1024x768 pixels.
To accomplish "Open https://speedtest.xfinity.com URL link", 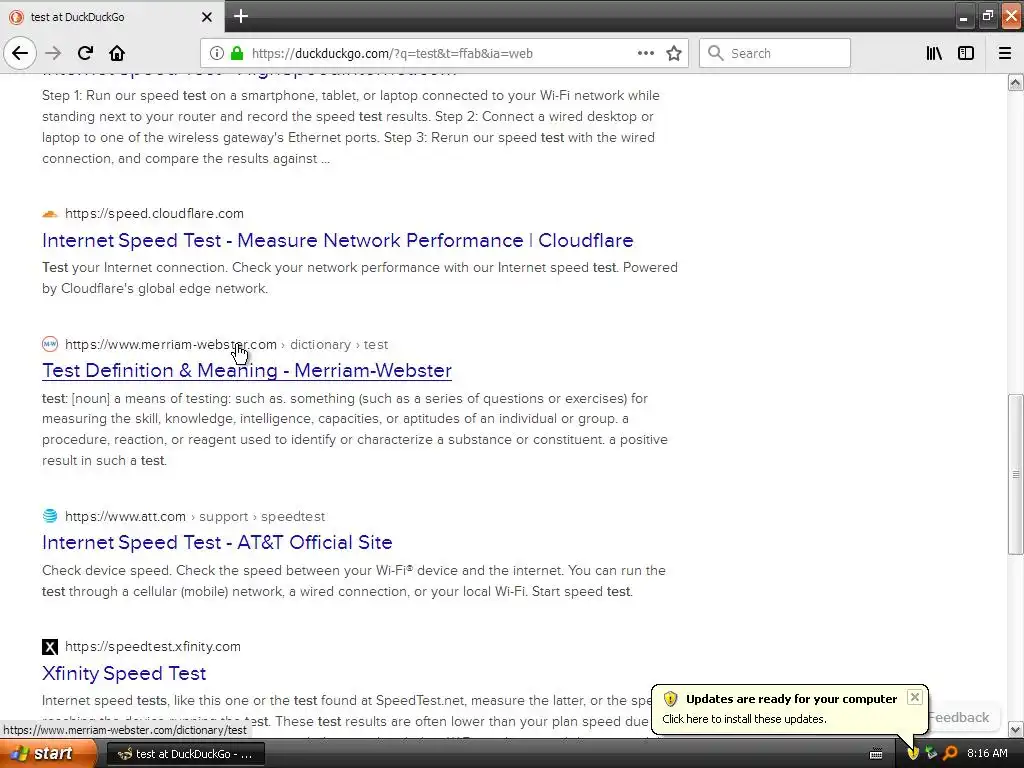I will (x=153, y=647).
